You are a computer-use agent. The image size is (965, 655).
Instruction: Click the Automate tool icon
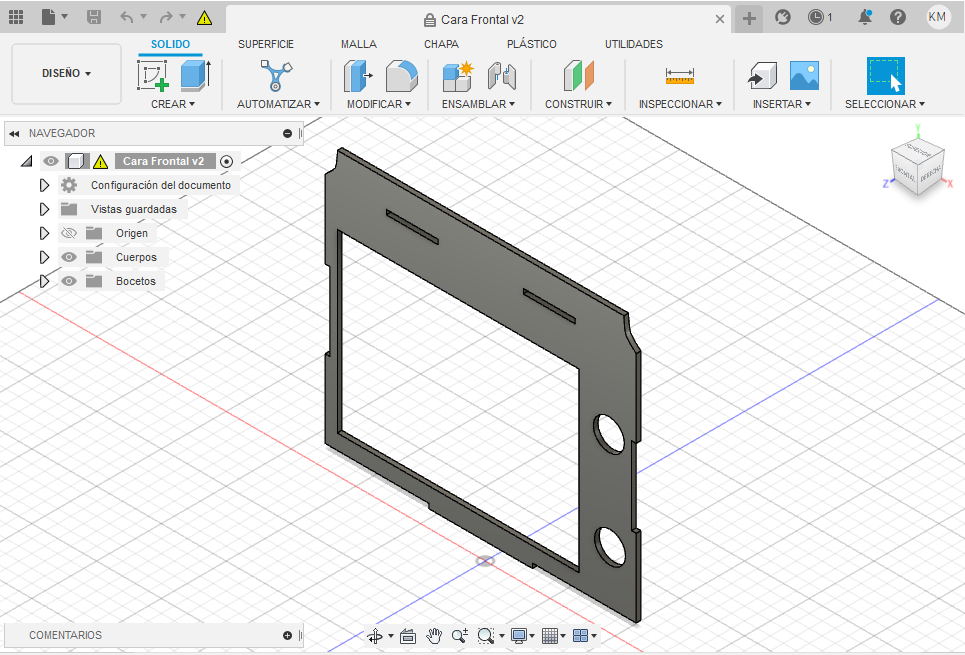pos(276,76)
